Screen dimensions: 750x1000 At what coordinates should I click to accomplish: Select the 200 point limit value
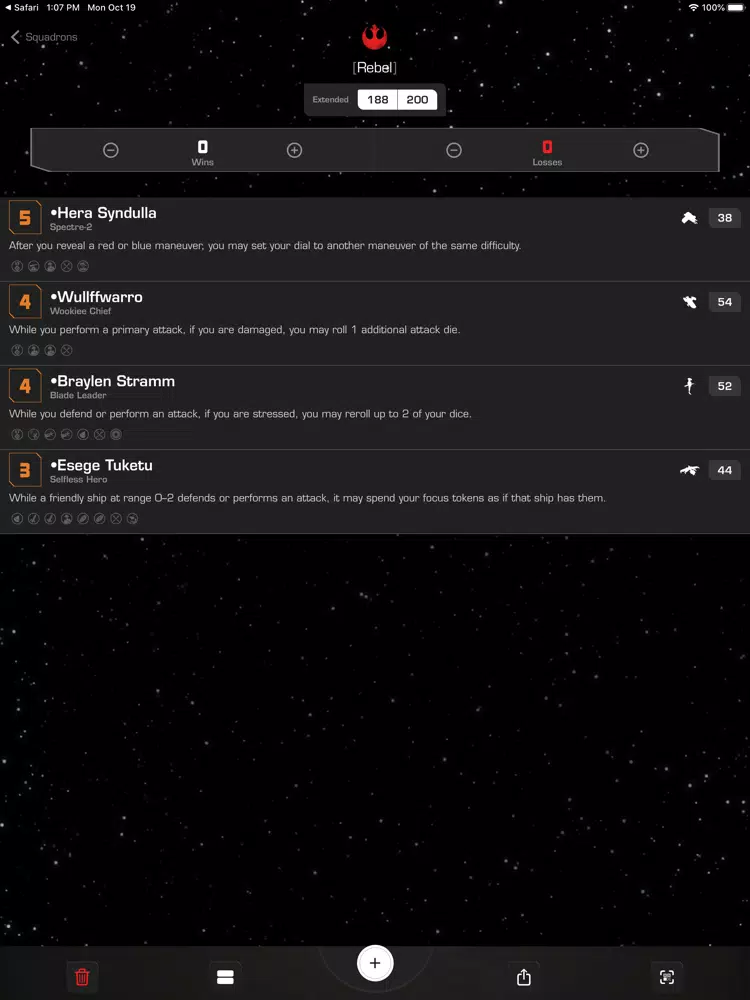417,99
